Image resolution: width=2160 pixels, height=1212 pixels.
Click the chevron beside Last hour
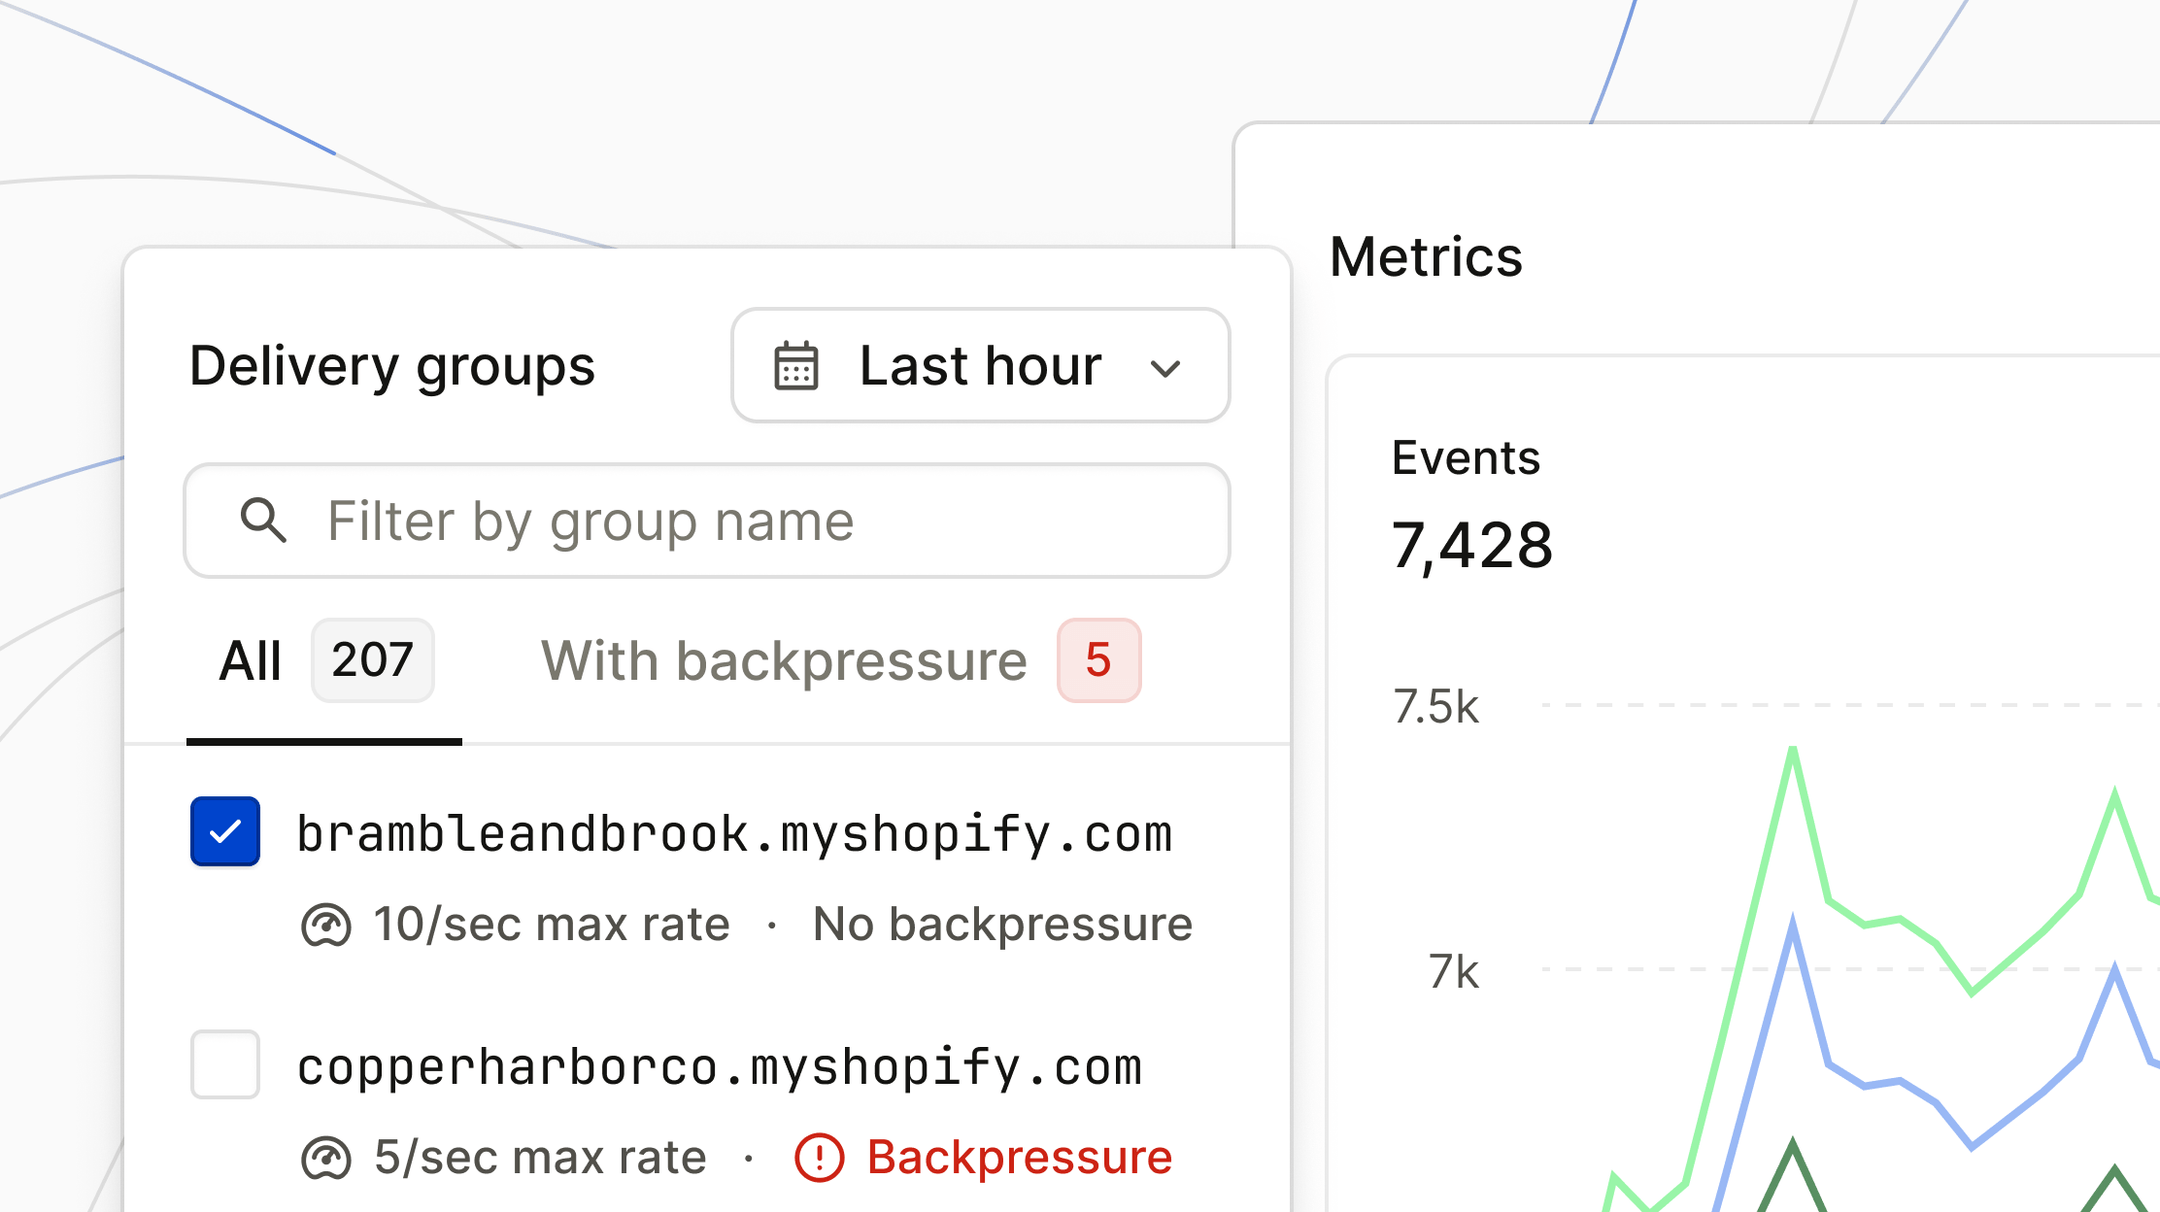point(1165,369)
